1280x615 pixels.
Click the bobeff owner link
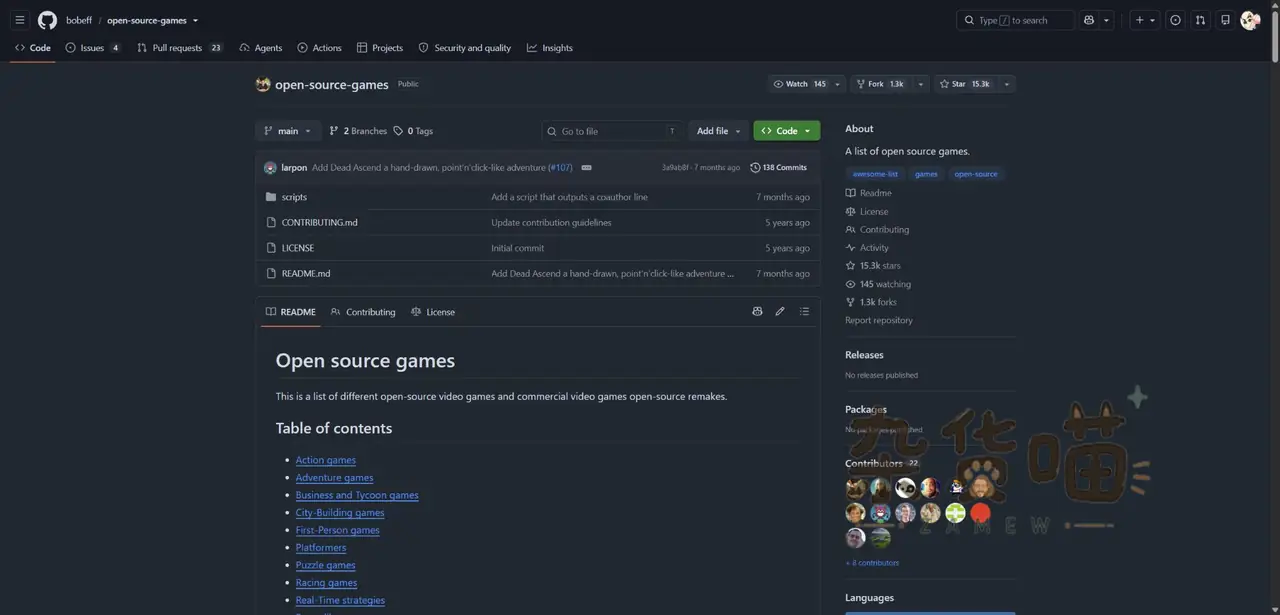(x=79, y=20)
